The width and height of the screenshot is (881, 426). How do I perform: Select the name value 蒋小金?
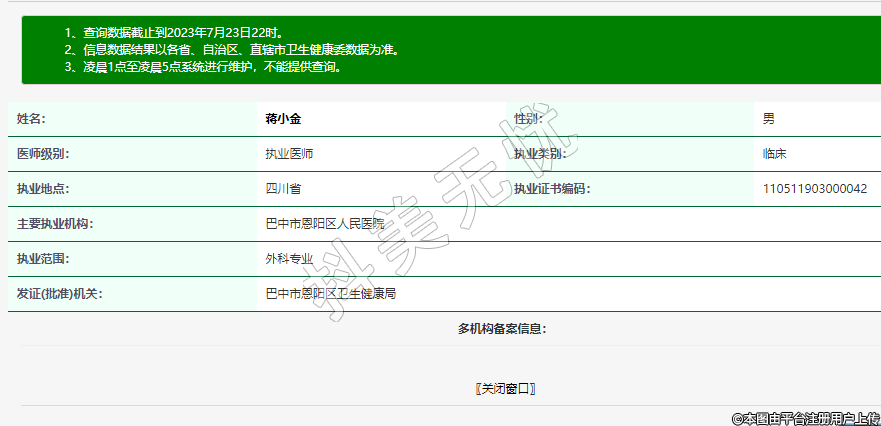click(x=283, y=119)
